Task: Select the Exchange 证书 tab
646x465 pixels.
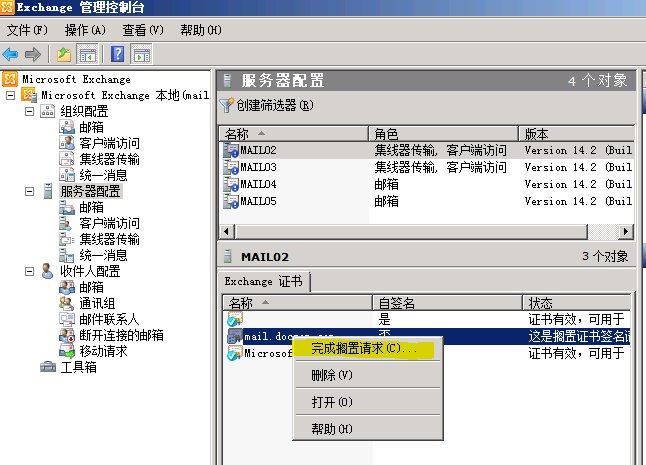Action: [x=264, y=281]
